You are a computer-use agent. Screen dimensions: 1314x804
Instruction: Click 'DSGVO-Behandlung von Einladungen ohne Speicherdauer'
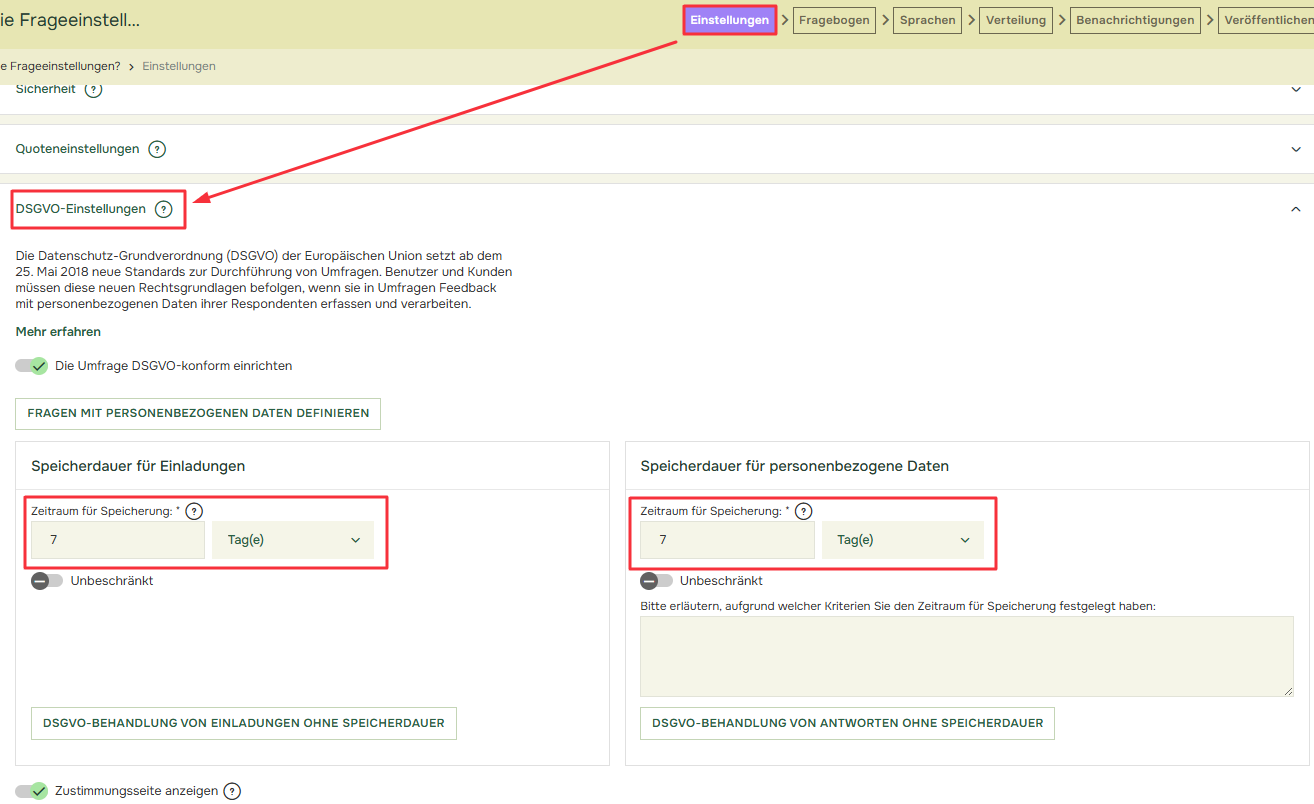click(244, 723)
